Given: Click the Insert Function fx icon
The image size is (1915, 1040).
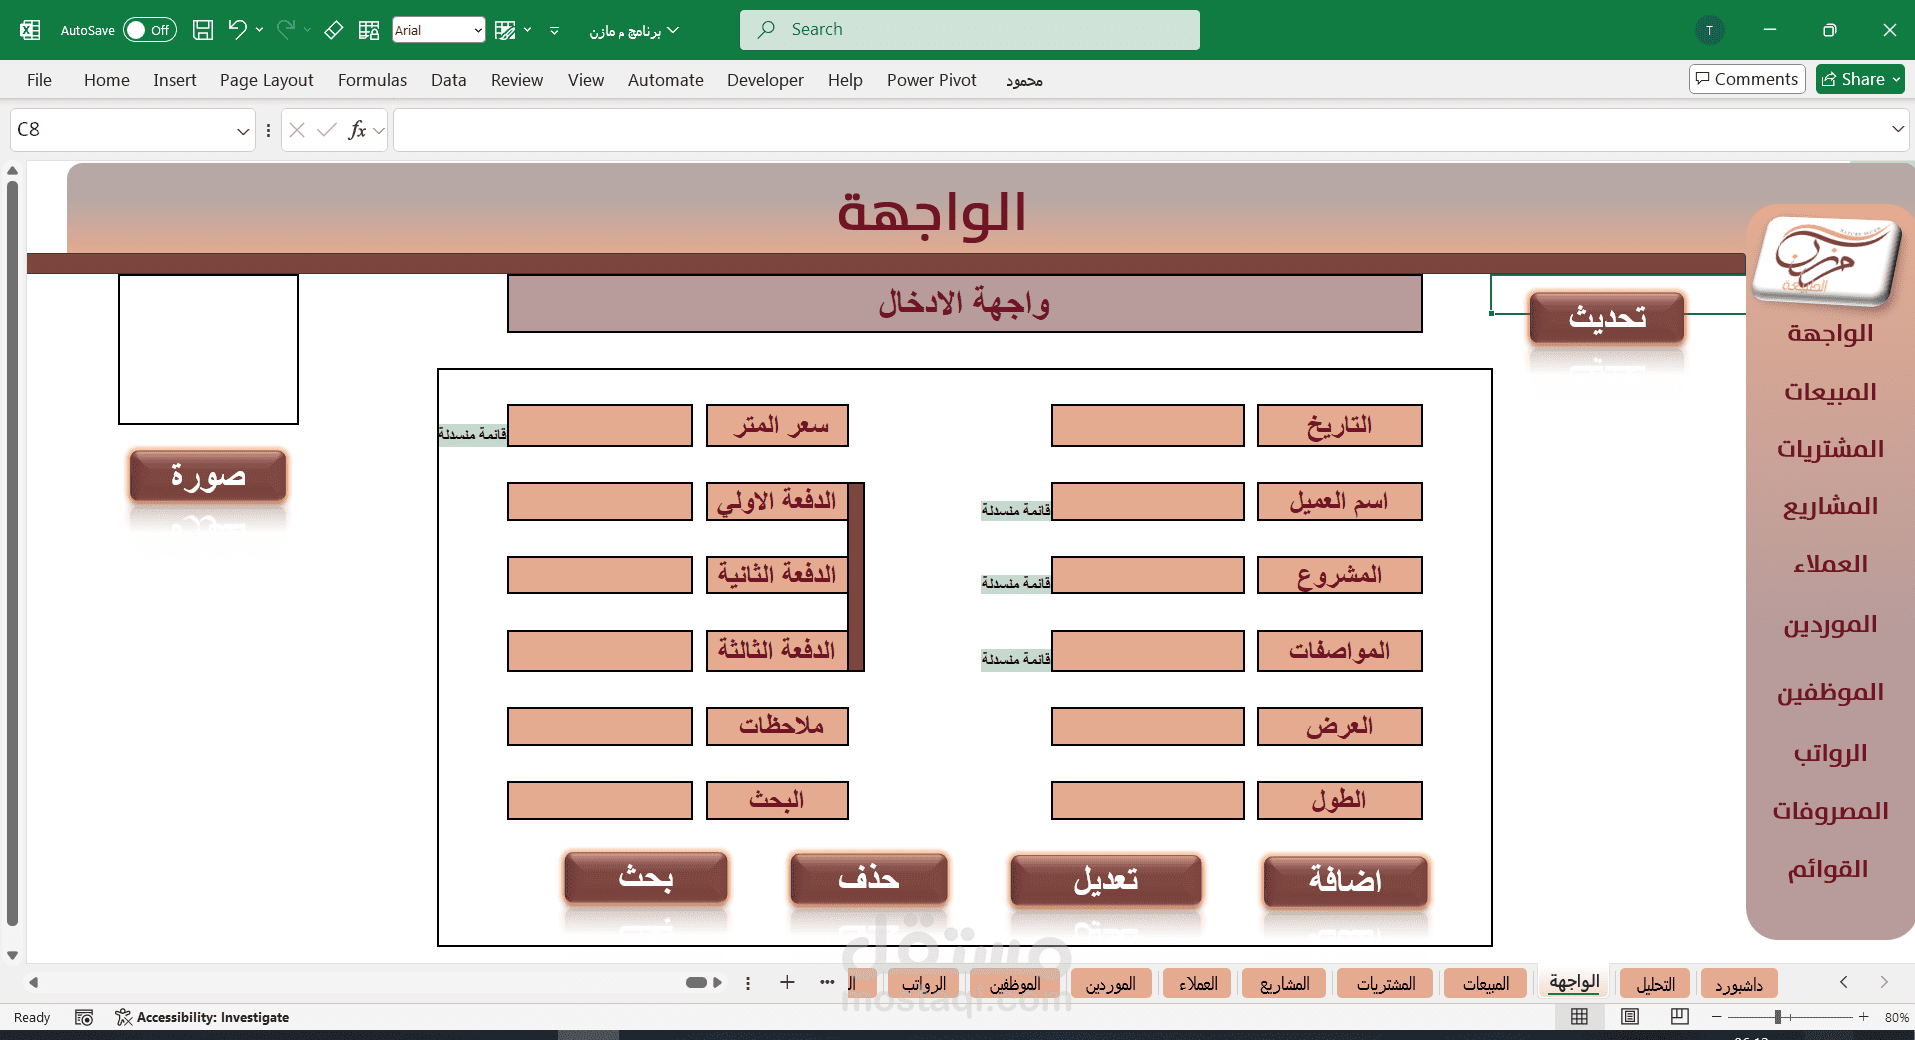Looking at the screenshot, I should pos(357,130).
